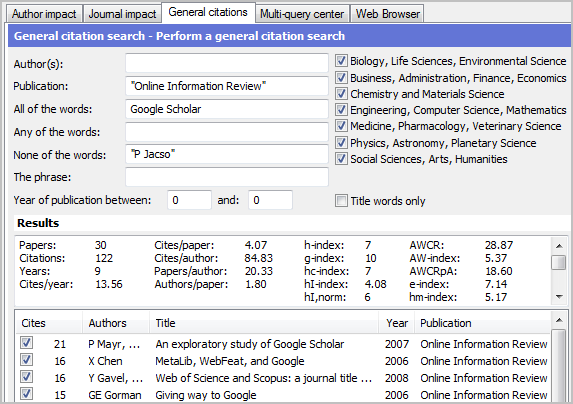Click the end year field after 'and:'
Image resolution: width=573 pixels, height=404 pixels.
270,200
